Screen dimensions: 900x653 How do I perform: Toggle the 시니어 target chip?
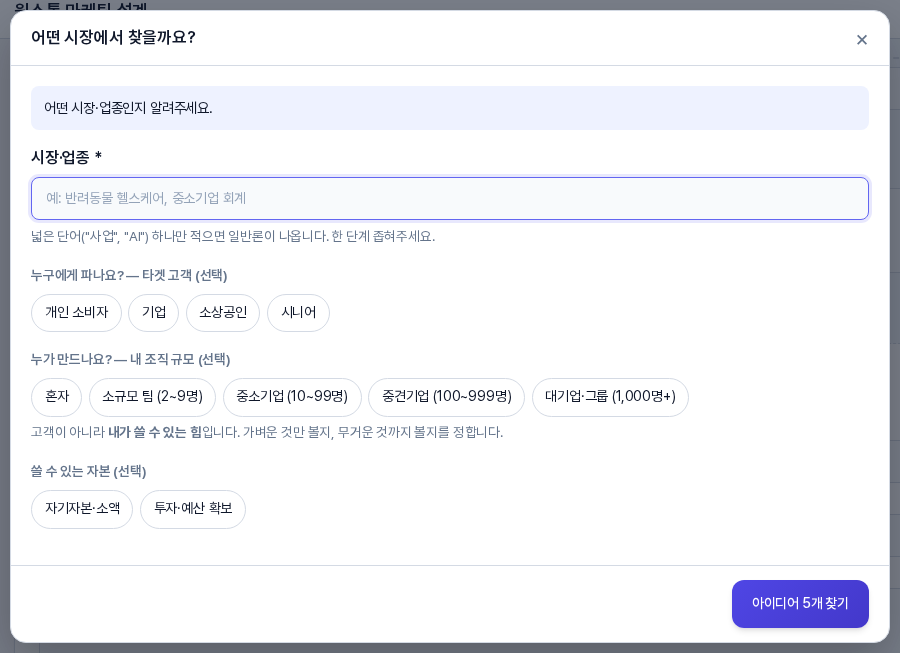point(298,313)
